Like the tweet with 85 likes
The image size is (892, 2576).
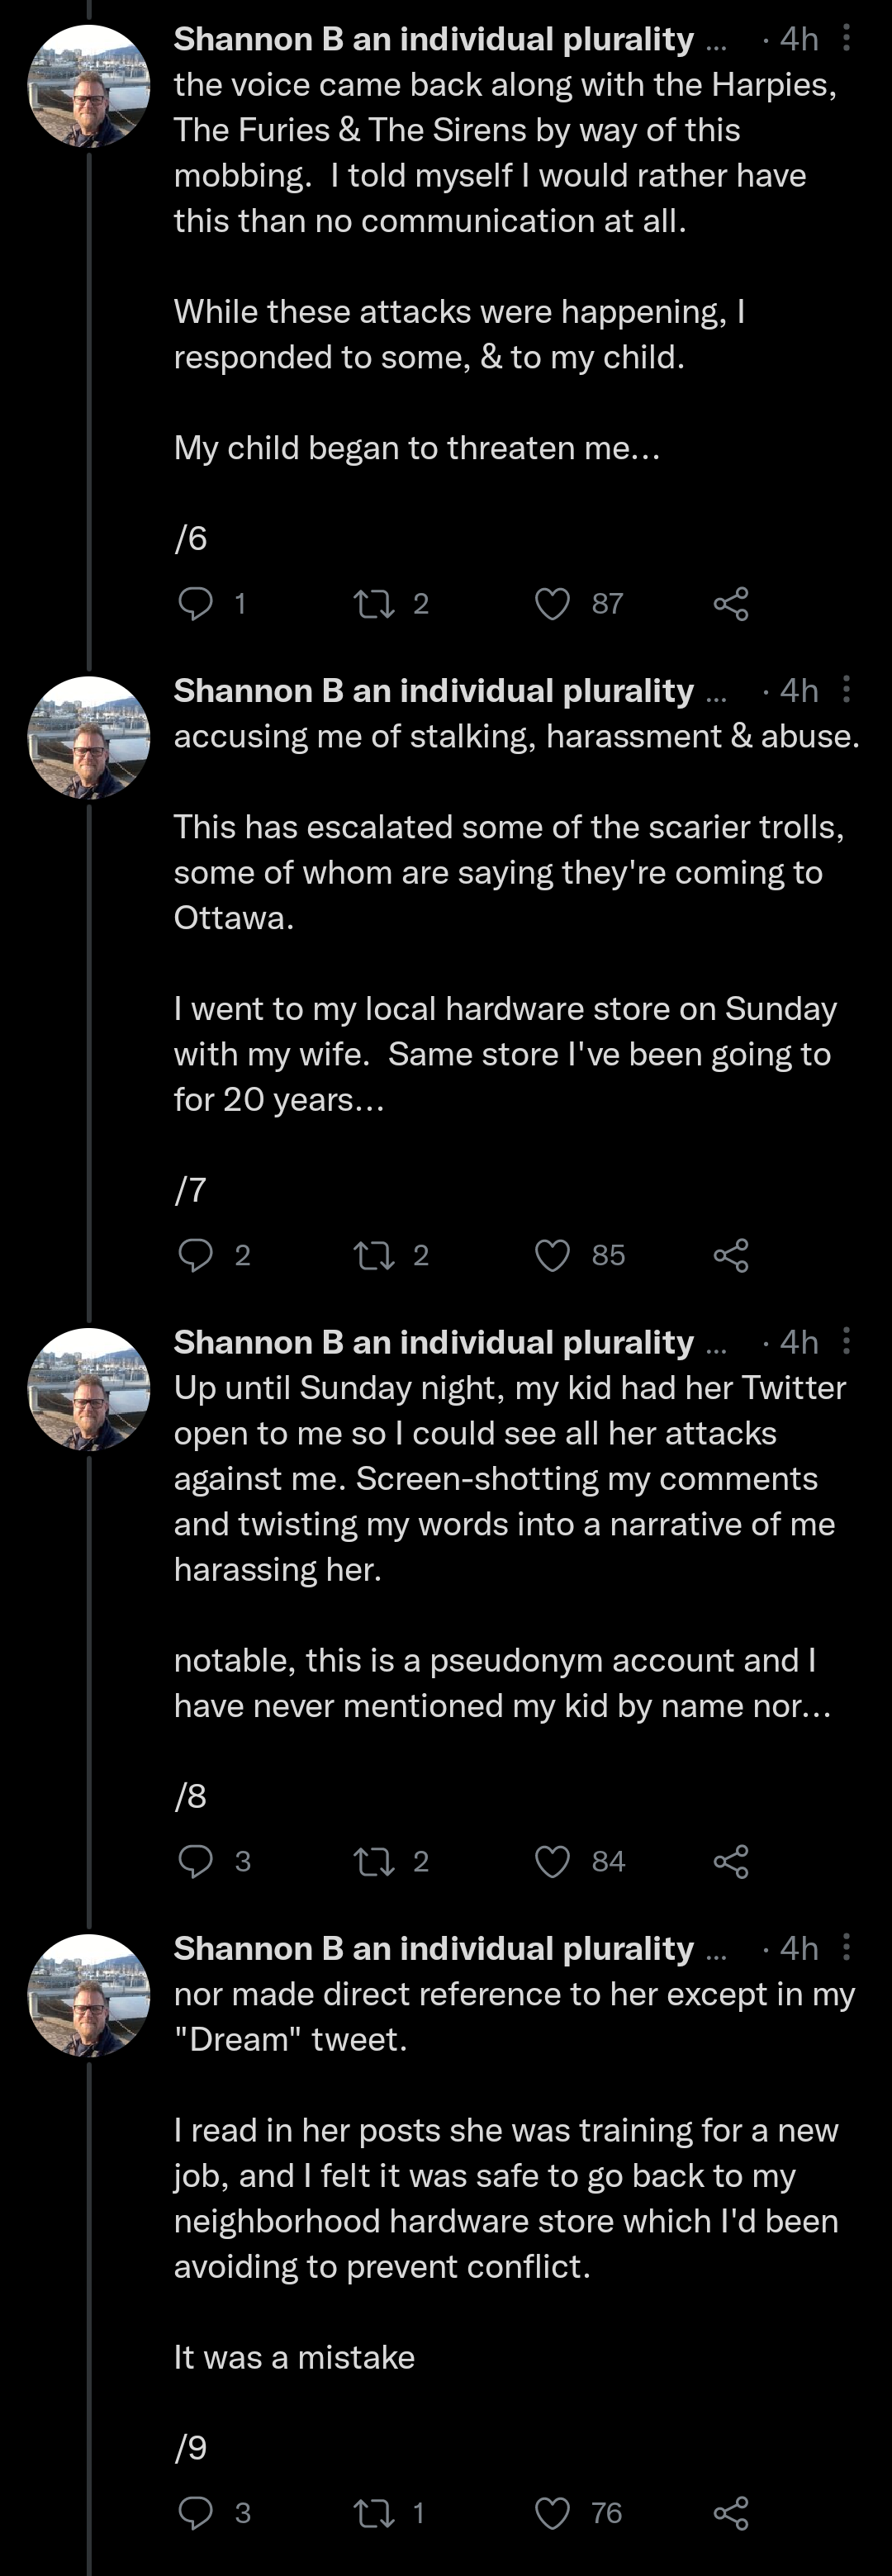pos(552,1255)
